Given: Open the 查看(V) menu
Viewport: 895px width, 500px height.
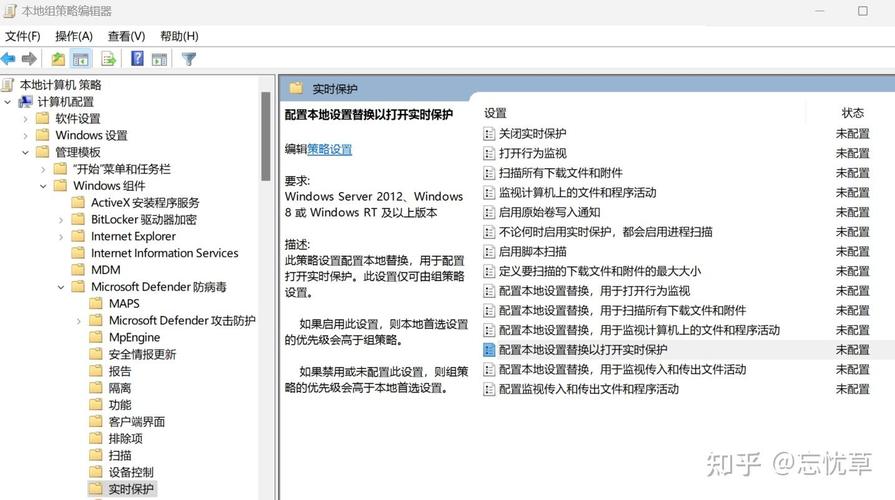Looking at the screenshot, I should [x=126, y=36].
